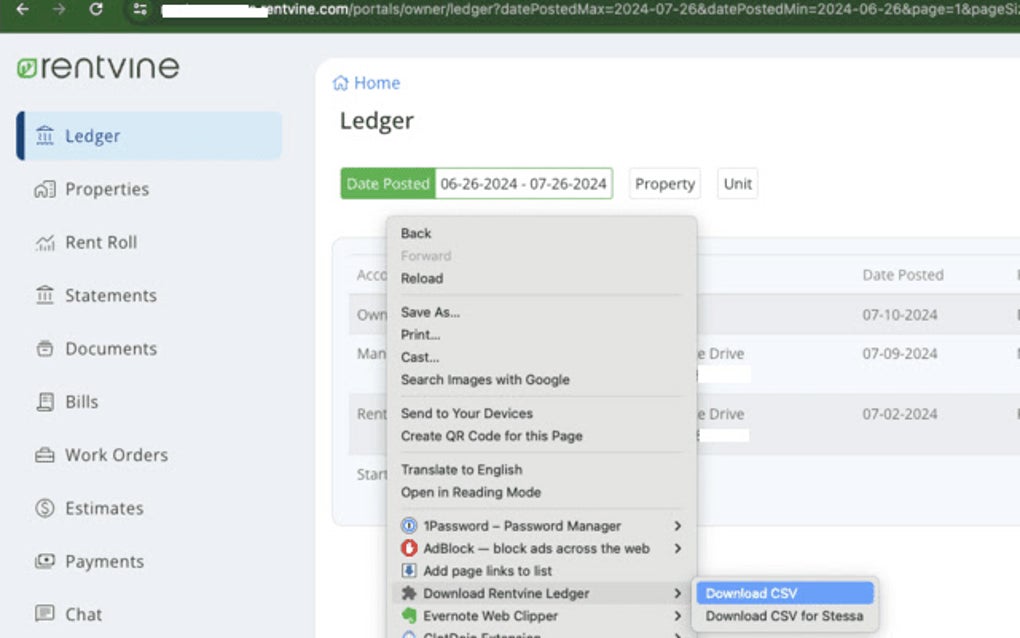Open Work Orders from the sidebar icon

(44, 454)
